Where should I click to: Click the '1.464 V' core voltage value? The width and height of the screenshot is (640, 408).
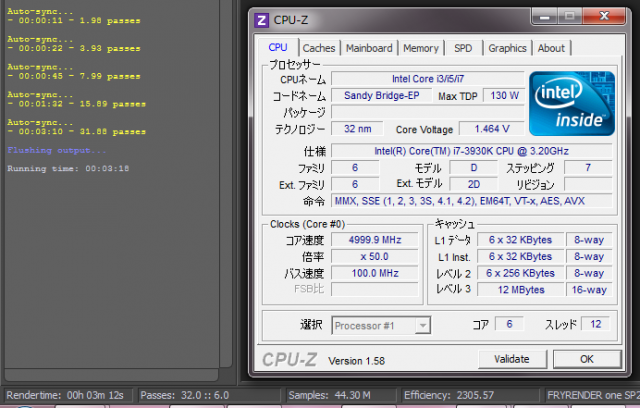[x=492, y=129]
